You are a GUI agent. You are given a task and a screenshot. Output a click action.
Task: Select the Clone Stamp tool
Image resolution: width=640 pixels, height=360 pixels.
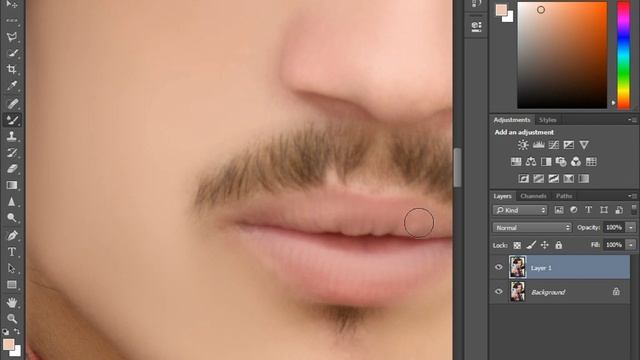pyautogui.click(x=12, y=136)
